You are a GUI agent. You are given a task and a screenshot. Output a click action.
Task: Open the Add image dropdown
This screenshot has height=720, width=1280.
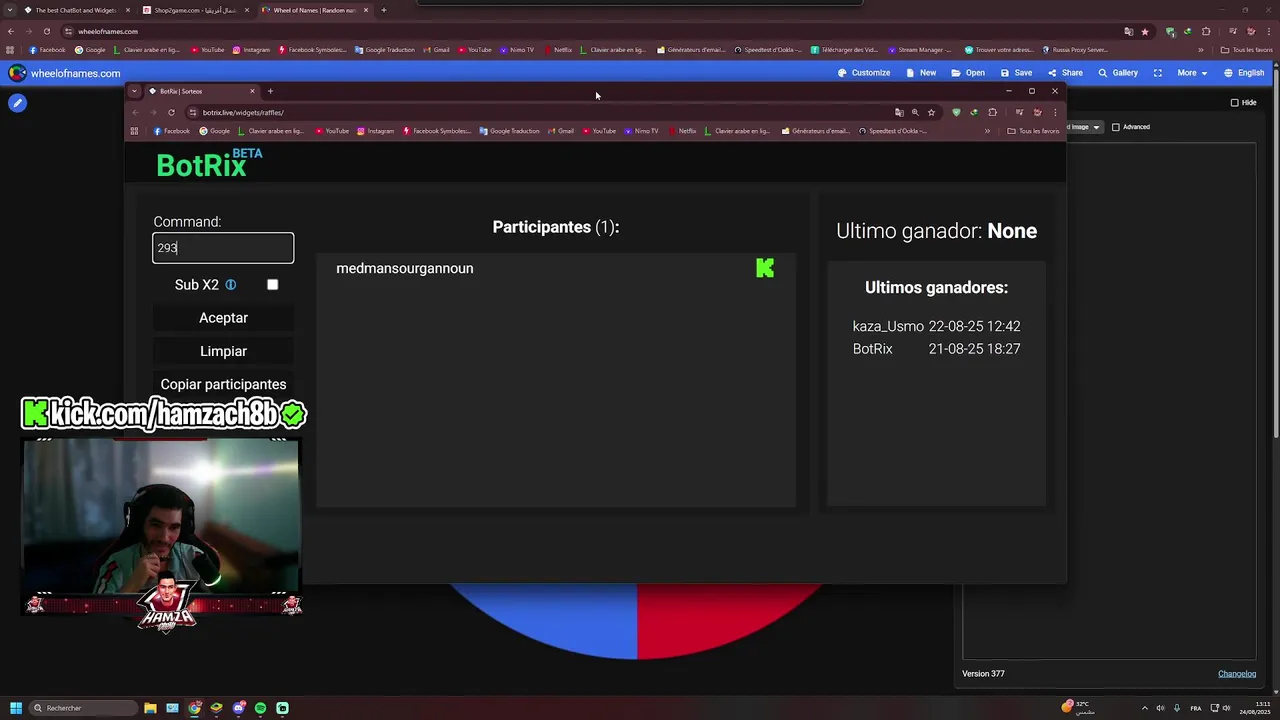pos(1084,127)
